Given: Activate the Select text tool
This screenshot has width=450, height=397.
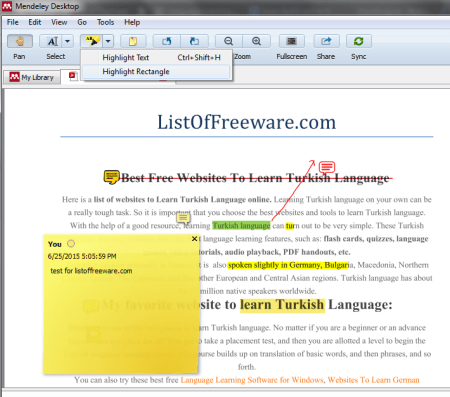Looking at the screenshot, I should pyautogui.click(x=52, y=41).
